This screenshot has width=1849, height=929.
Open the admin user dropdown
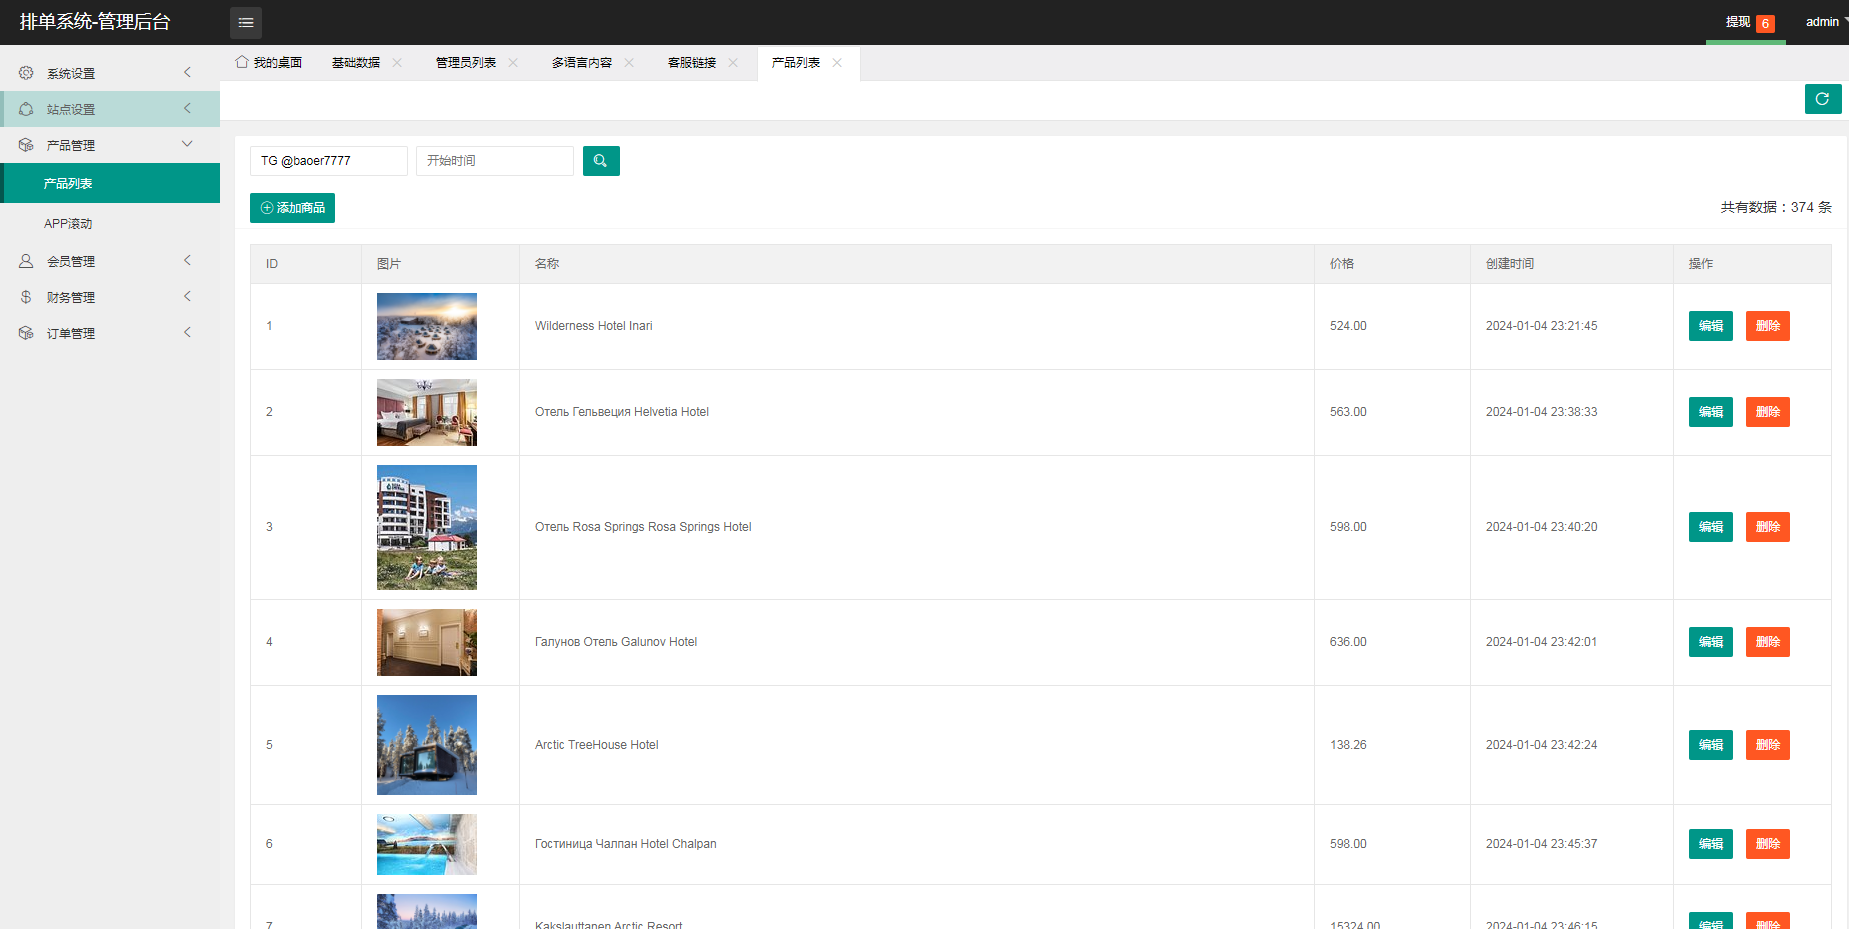click(1823, 22)
